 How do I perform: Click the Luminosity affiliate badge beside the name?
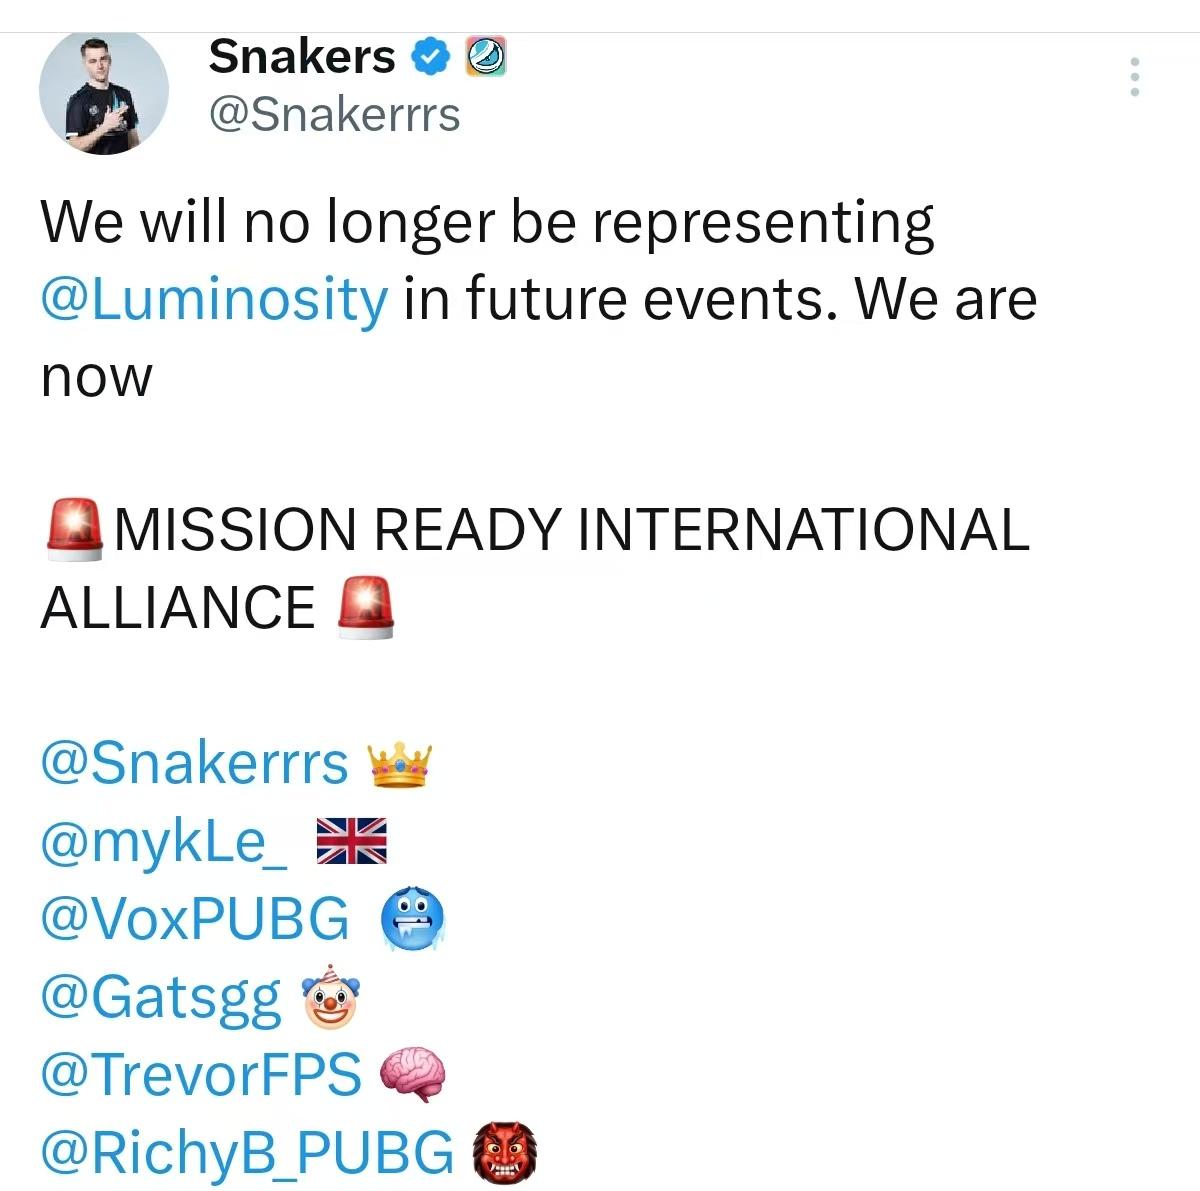coord(486,57)
